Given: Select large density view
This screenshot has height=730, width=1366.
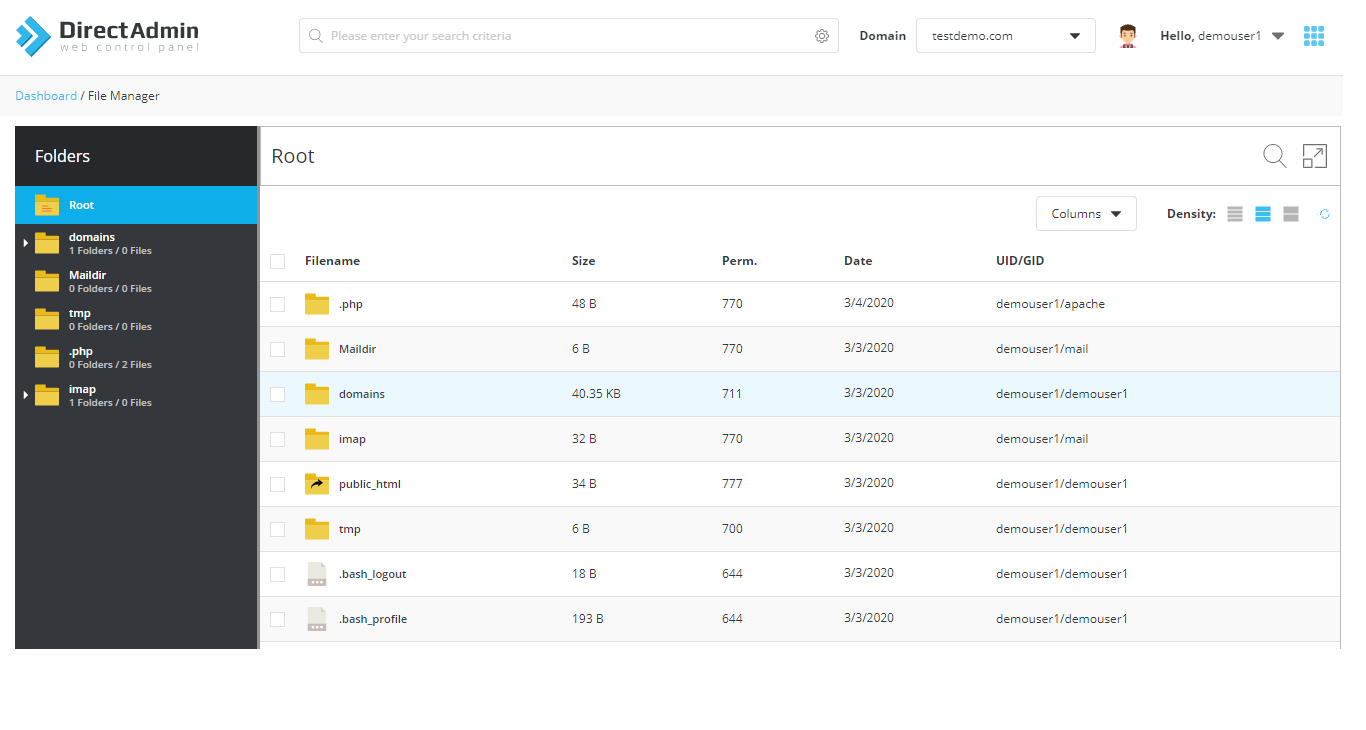Looking at the screenshot, I should [x=1291, y=214].
